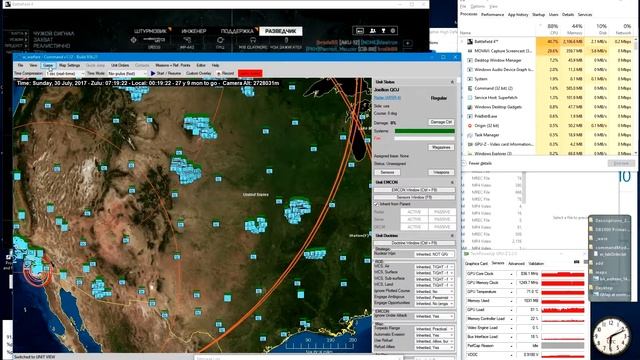640x360 pixels.
Task: Click the red-ringed unit near California coast
Action: click(x=38, y=271)
